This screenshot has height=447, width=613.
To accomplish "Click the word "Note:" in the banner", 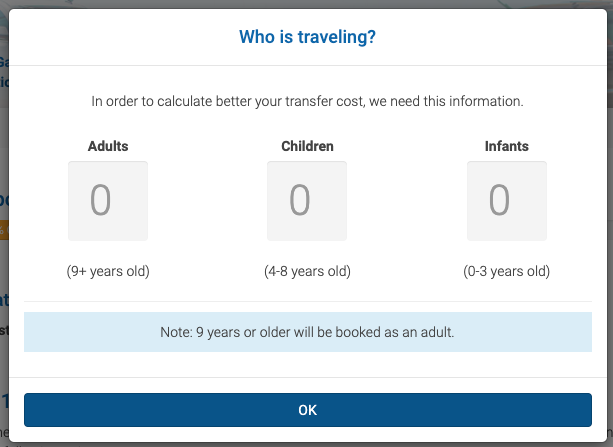I will tap(178, 332).
